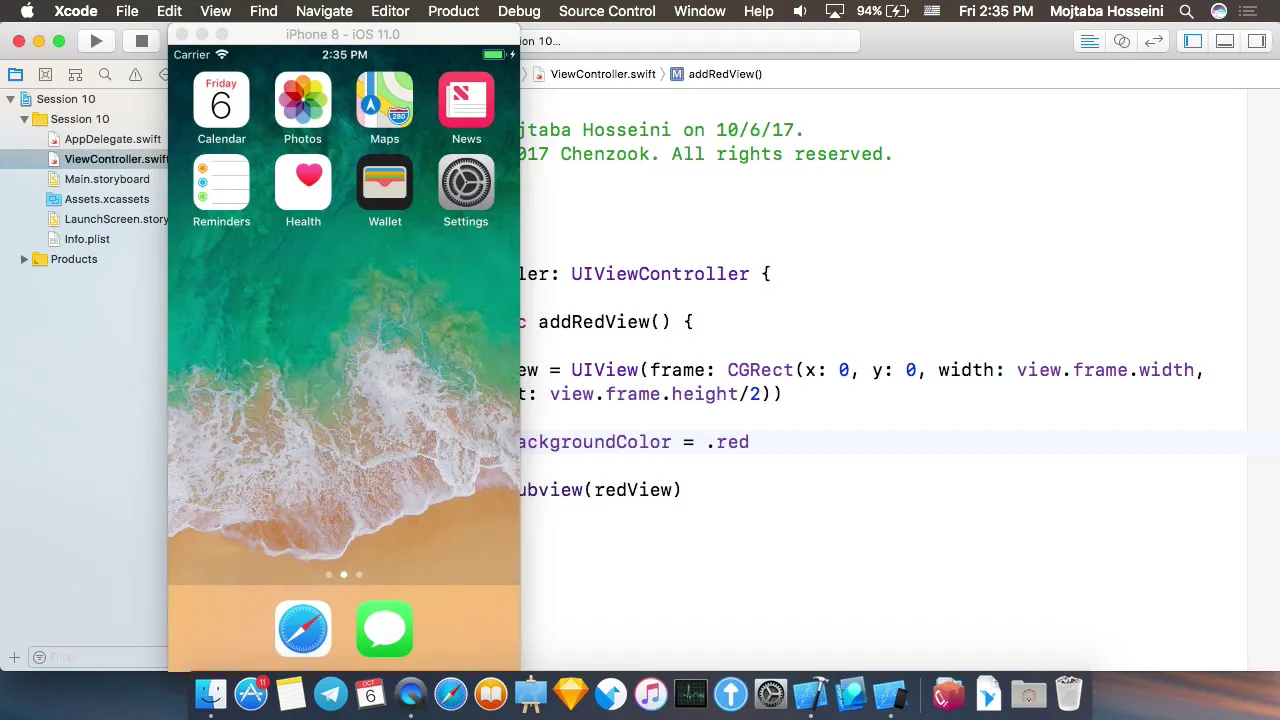This screenshot has width=1280, height=720.
Task: Open the Find navigator magnifier
Action: (105, 75)
